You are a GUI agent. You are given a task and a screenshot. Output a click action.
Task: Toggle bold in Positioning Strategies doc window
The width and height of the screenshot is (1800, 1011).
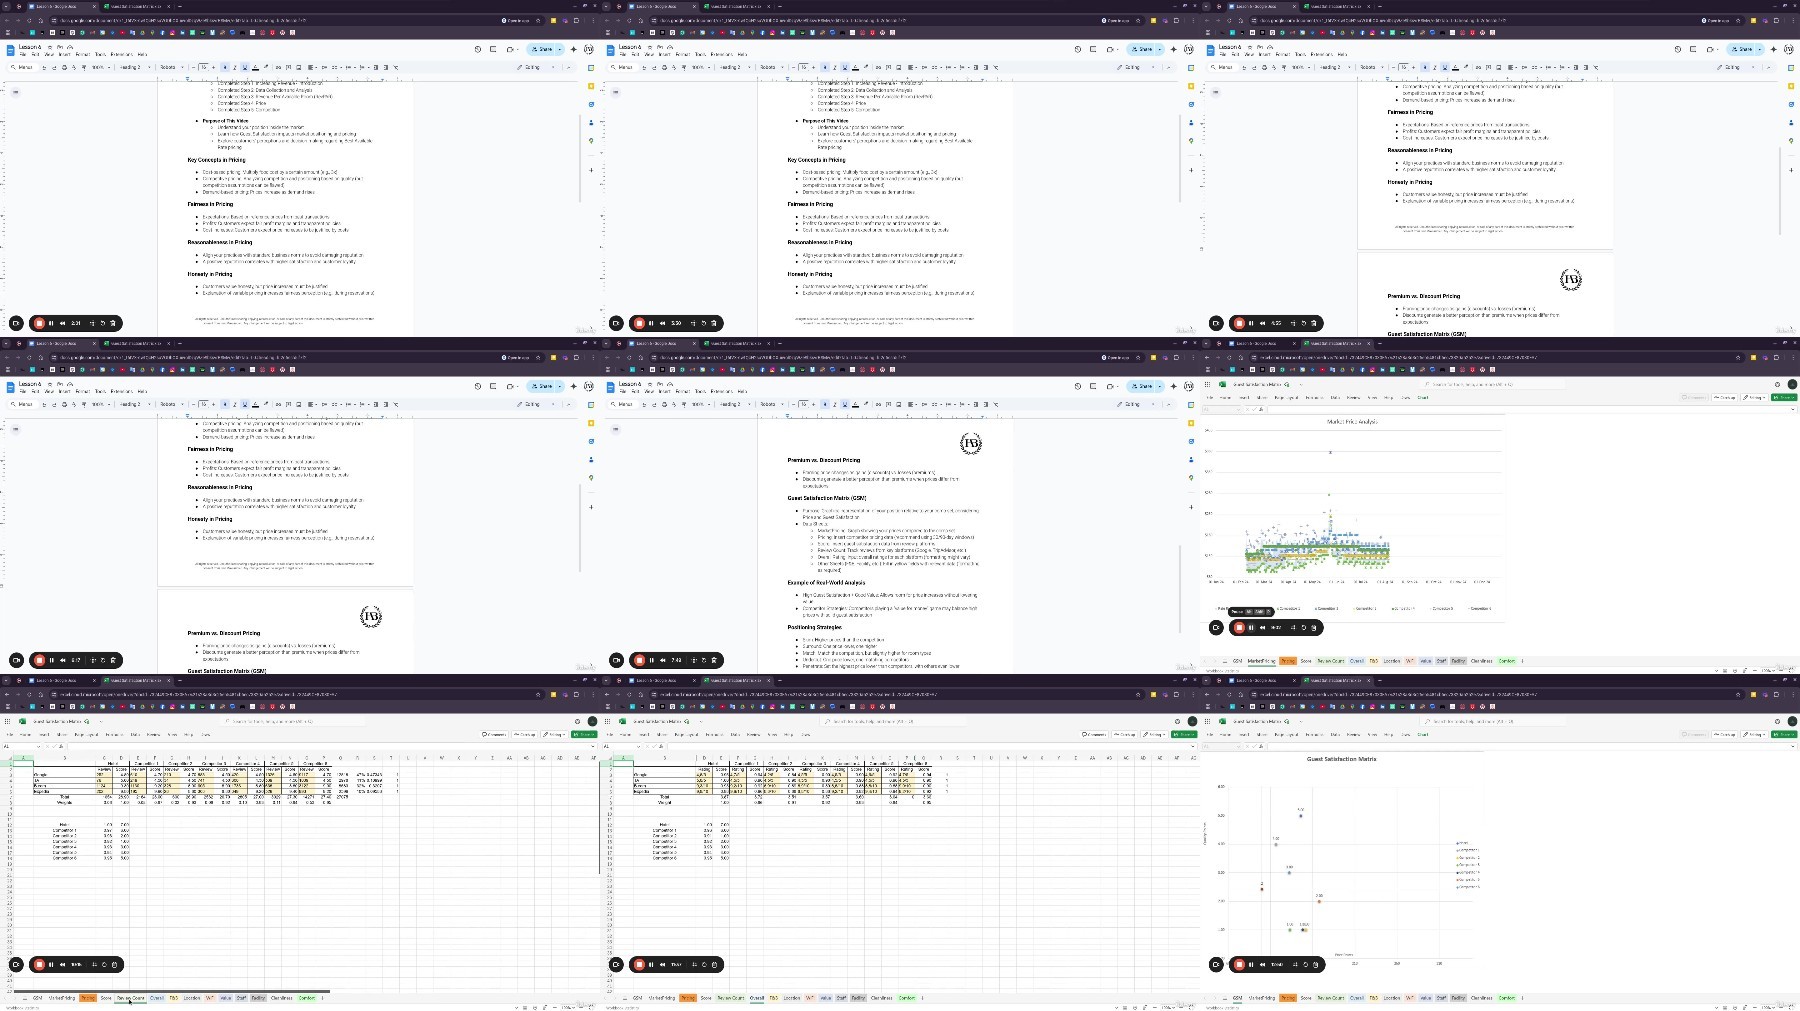(x=825, y=404)
